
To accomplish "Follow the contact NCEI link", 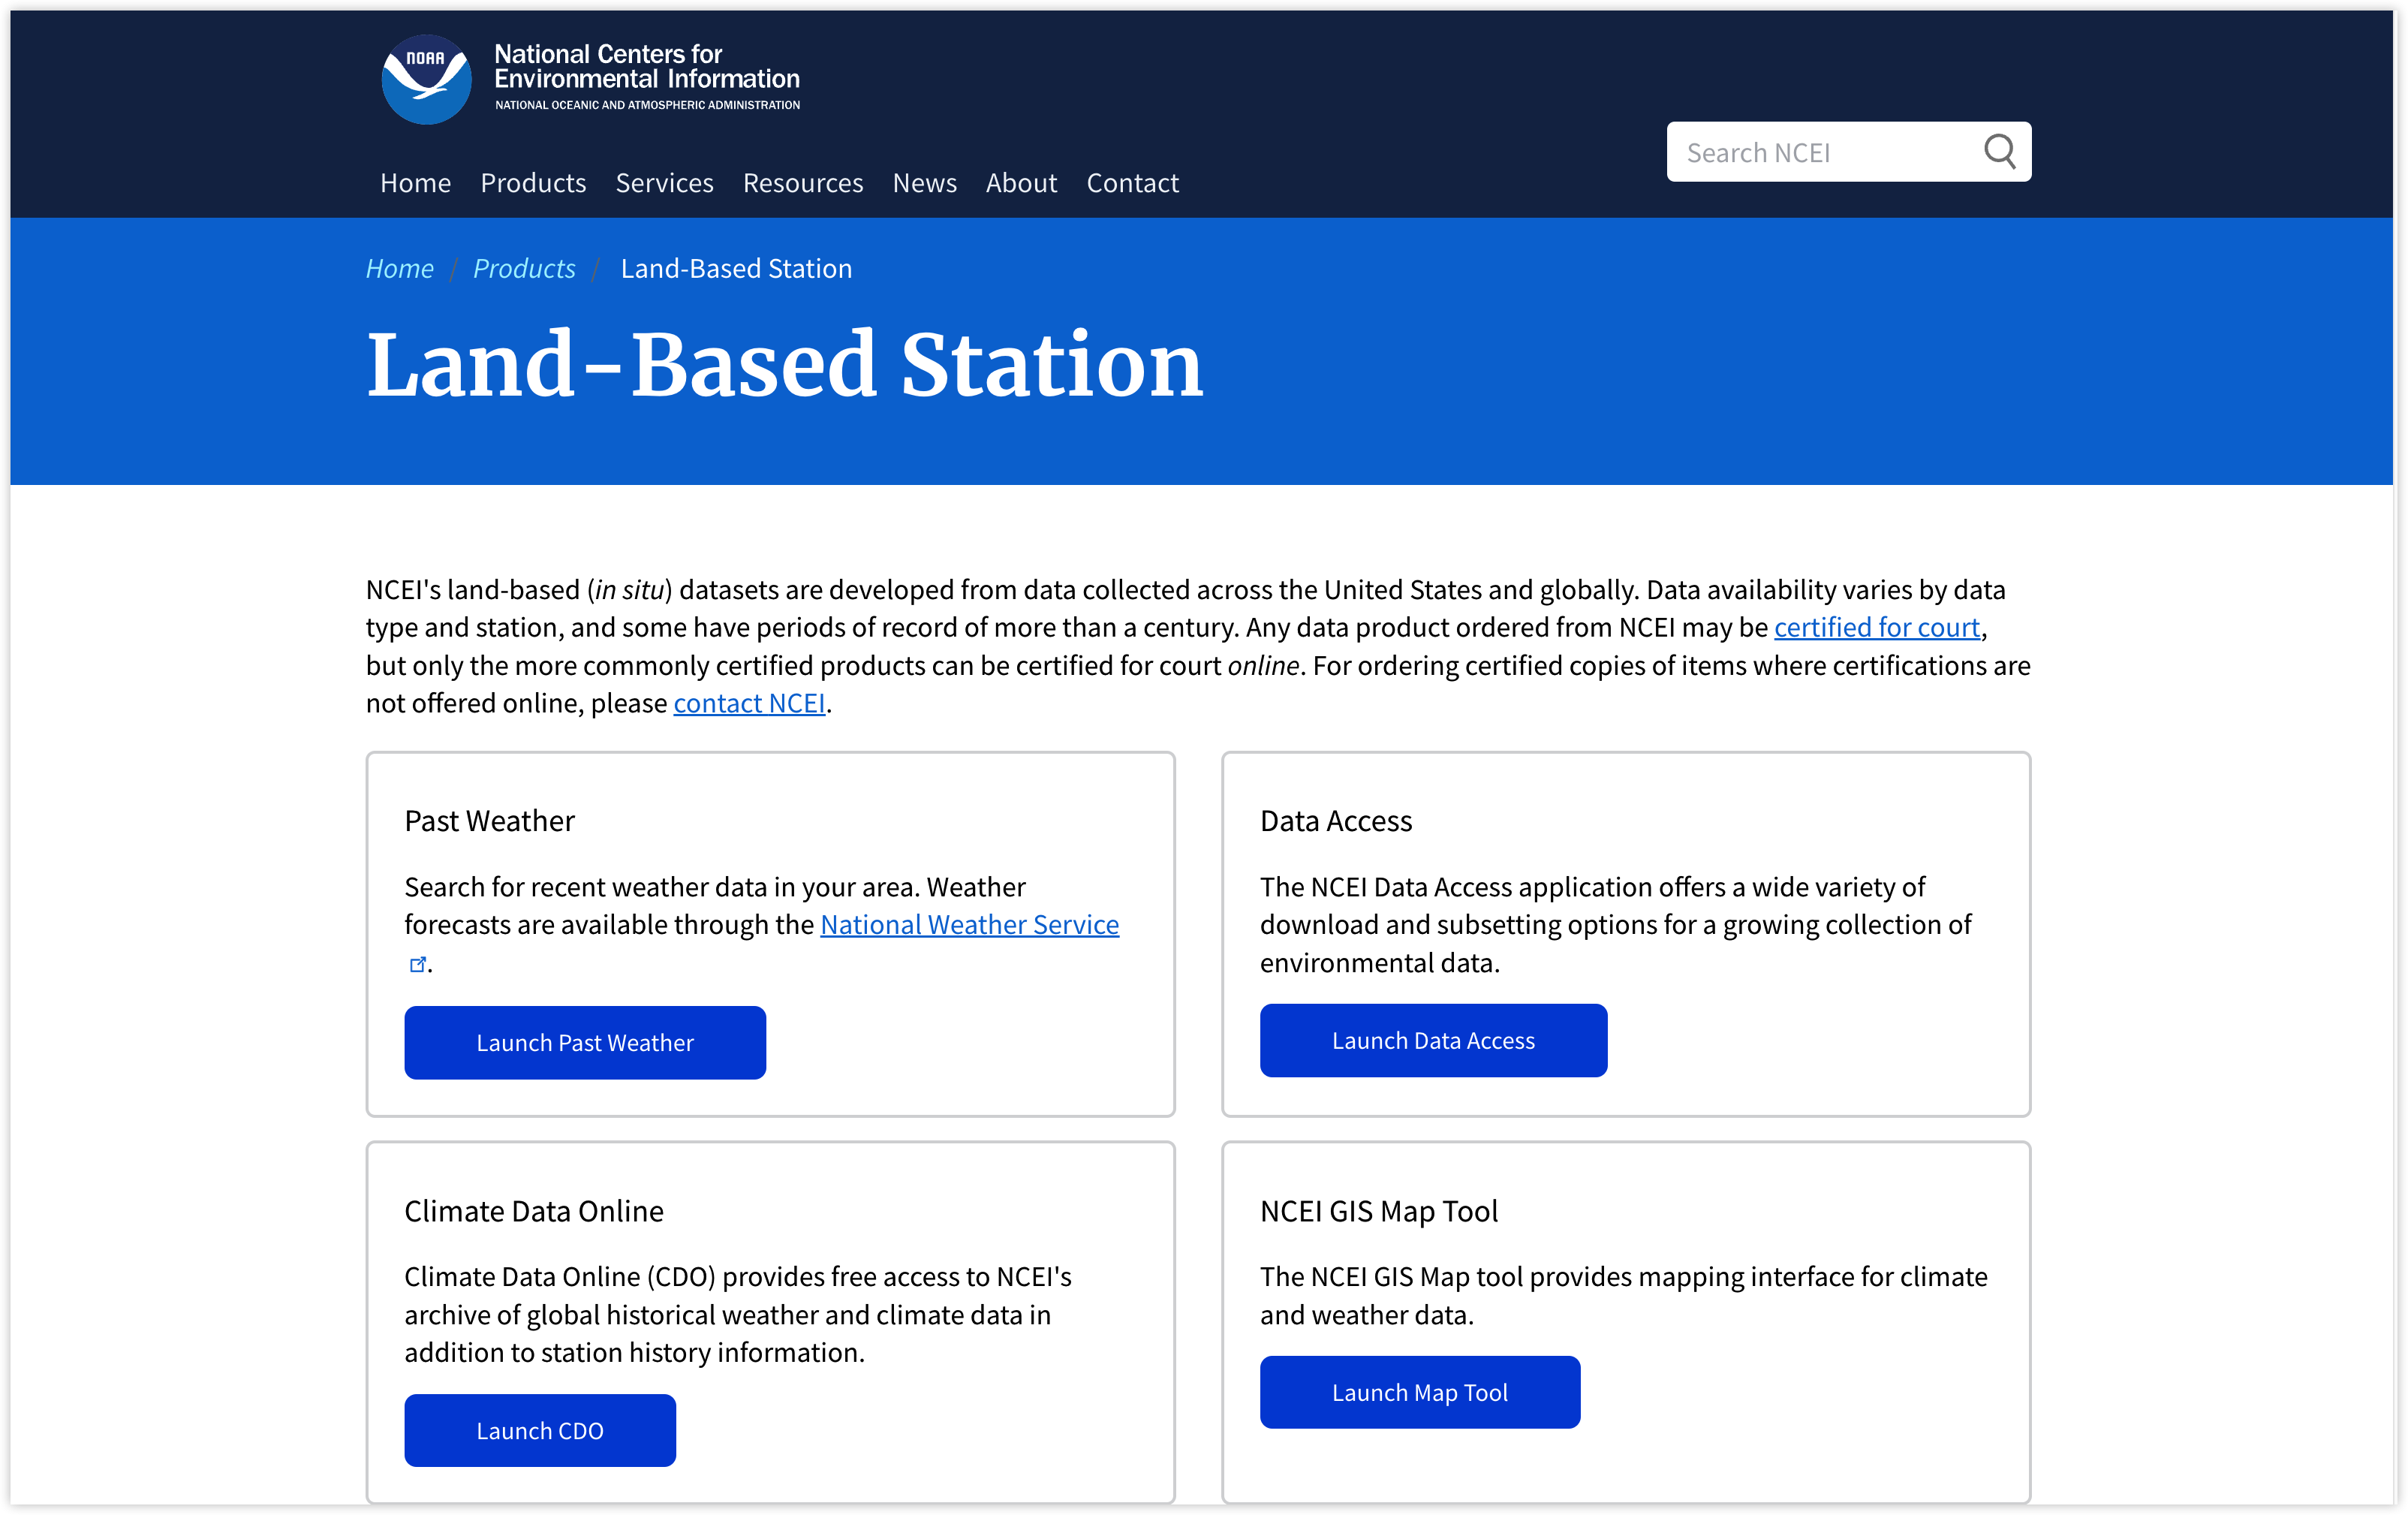I will pyautogui.click(x=749, y=703).
